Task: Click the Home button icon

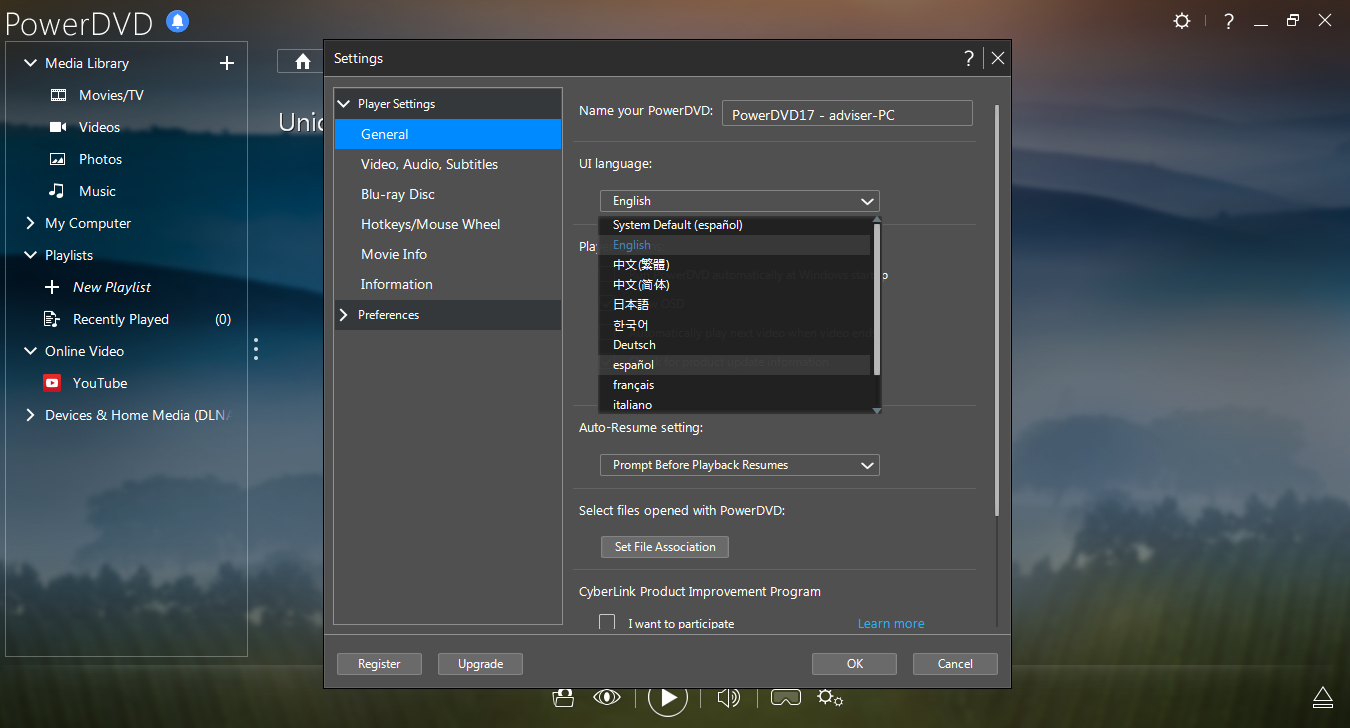Action: [x=303, y=61]
